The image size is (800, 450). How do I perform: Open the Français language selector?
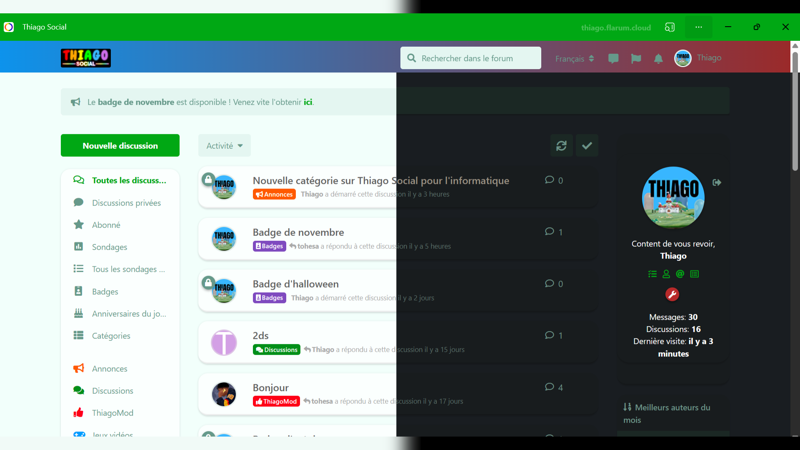(x=574, y=59)
